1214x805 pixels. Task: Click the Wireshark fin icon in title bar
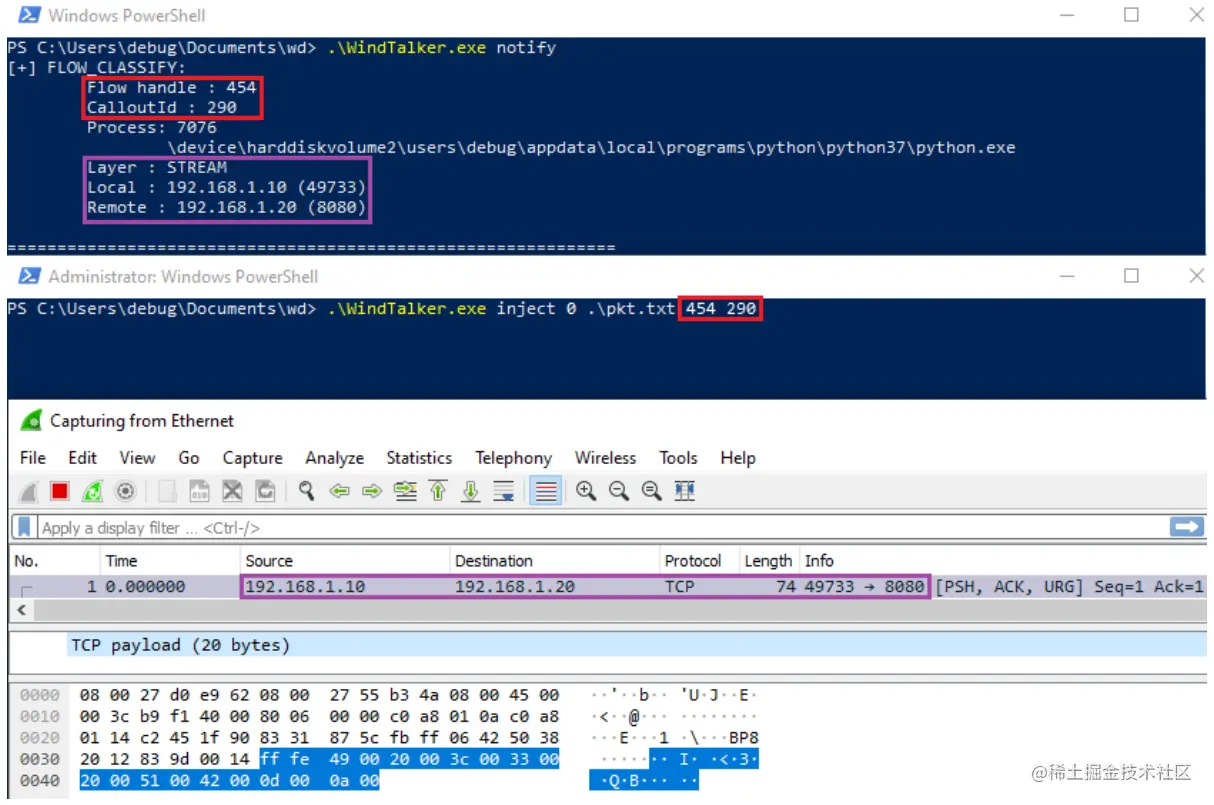point(31,421)
